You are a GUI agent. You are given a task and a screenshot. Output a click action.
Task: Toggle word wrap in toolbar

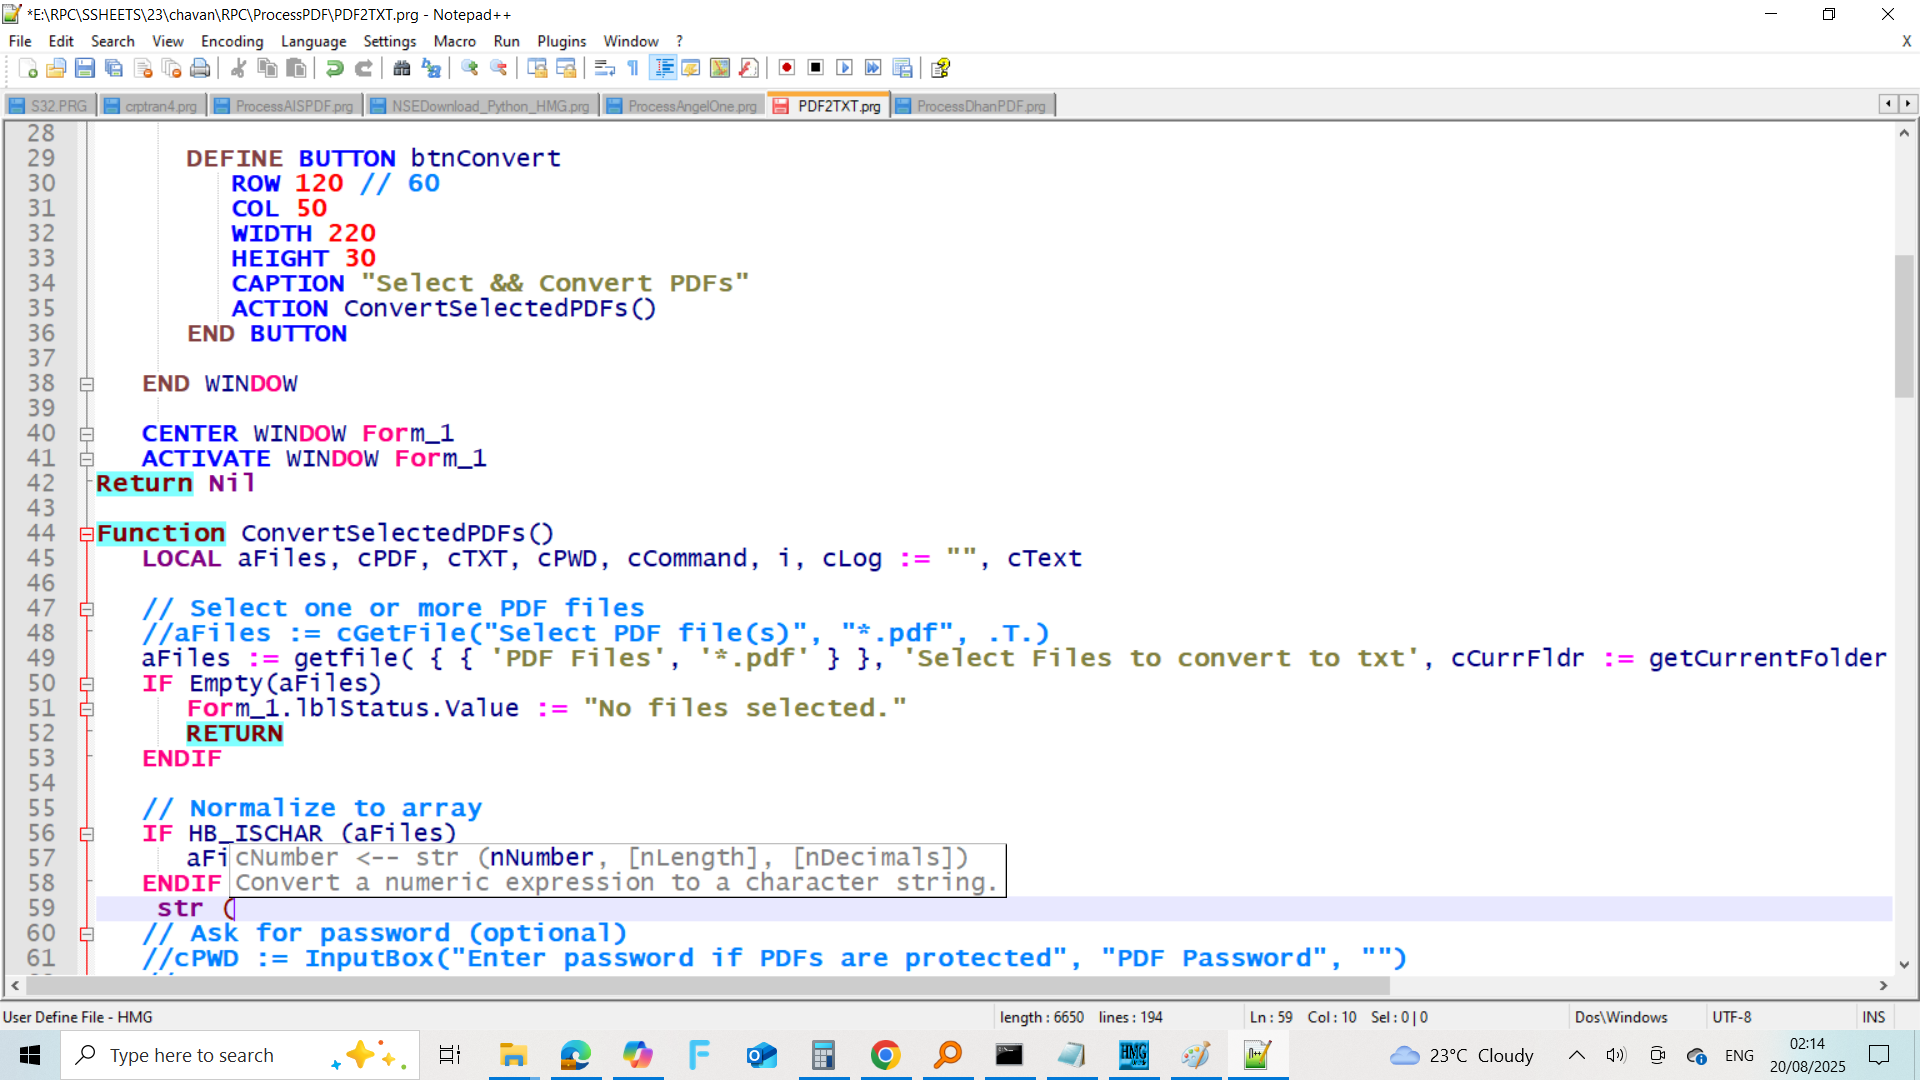[604, 68]
